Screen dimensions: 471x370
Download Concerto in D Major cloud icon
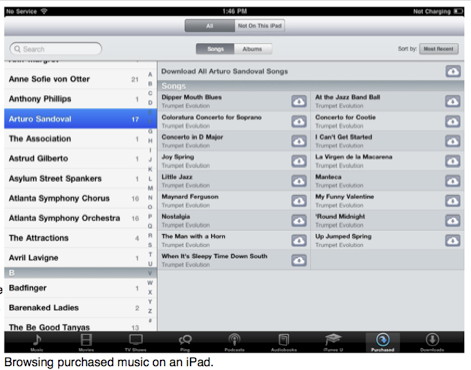point(299,141)
